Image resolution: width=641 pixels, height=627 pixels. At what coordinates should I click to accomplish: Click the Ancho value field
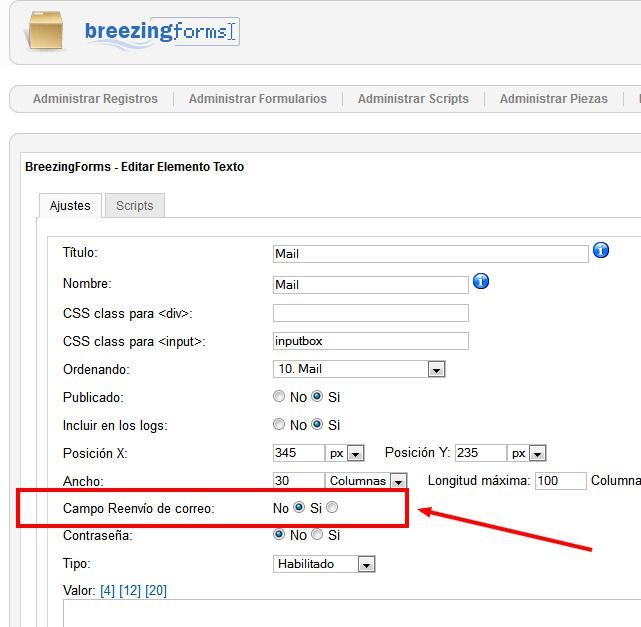click(299, 481)
